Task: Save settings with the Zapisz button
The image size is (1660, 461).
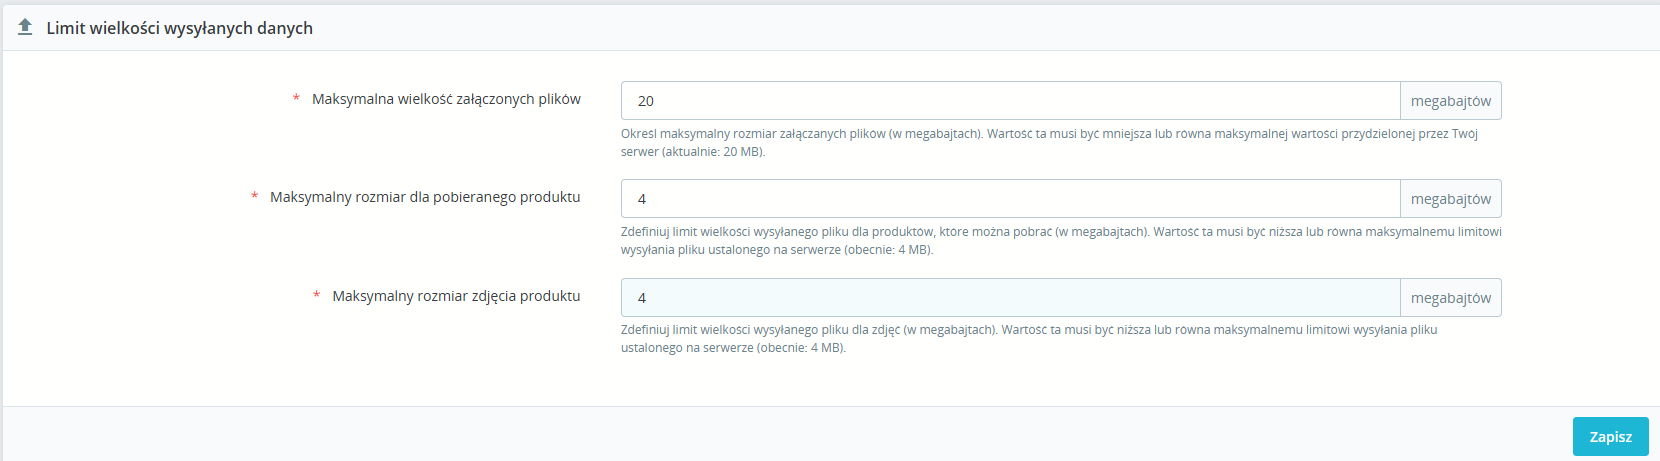Action: tap(1610, 437)
